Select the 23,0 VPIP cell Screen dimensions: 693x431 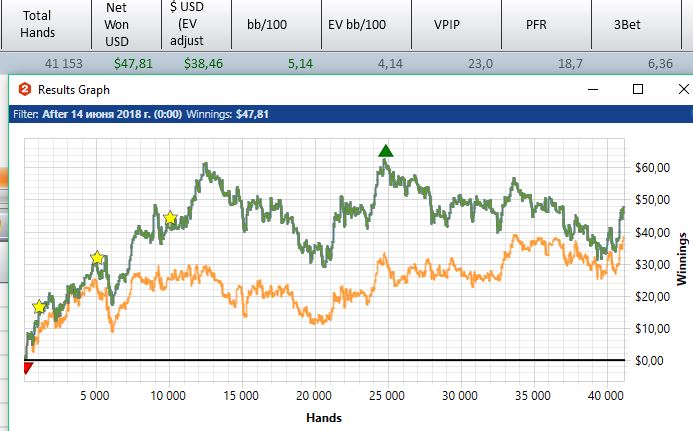(480, 64)
